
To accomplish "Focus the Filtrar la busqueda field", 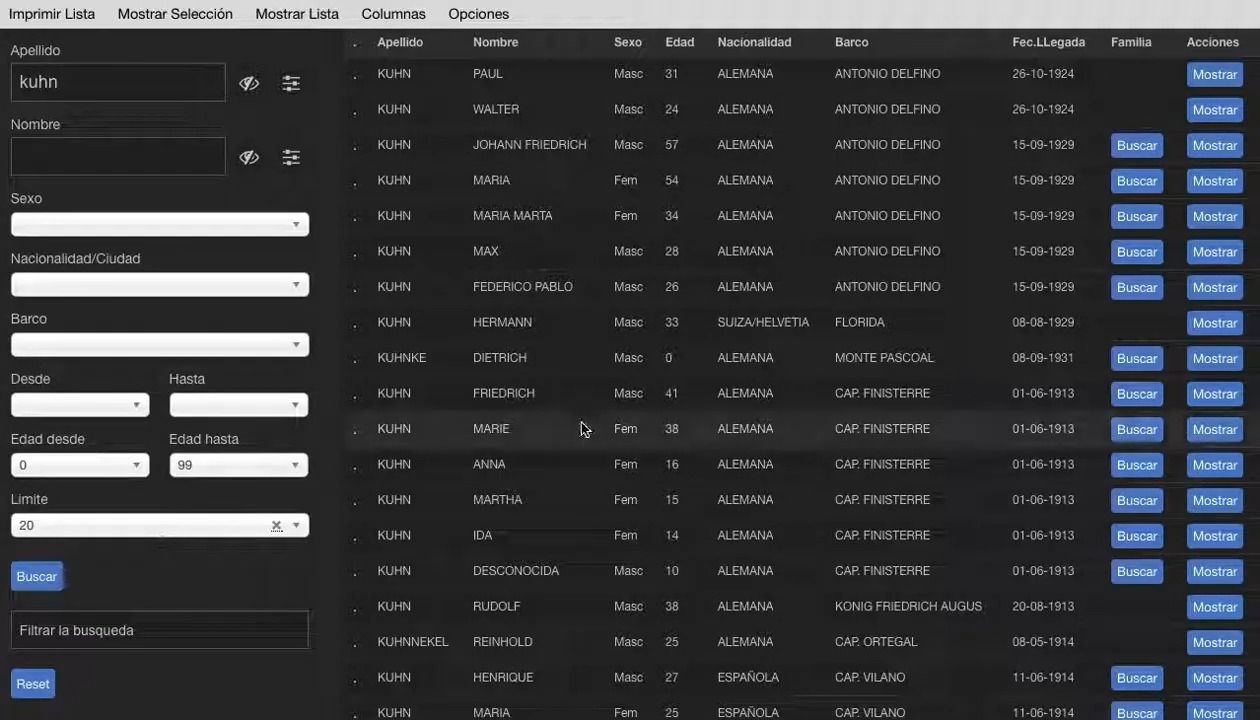I will [160, 630].
